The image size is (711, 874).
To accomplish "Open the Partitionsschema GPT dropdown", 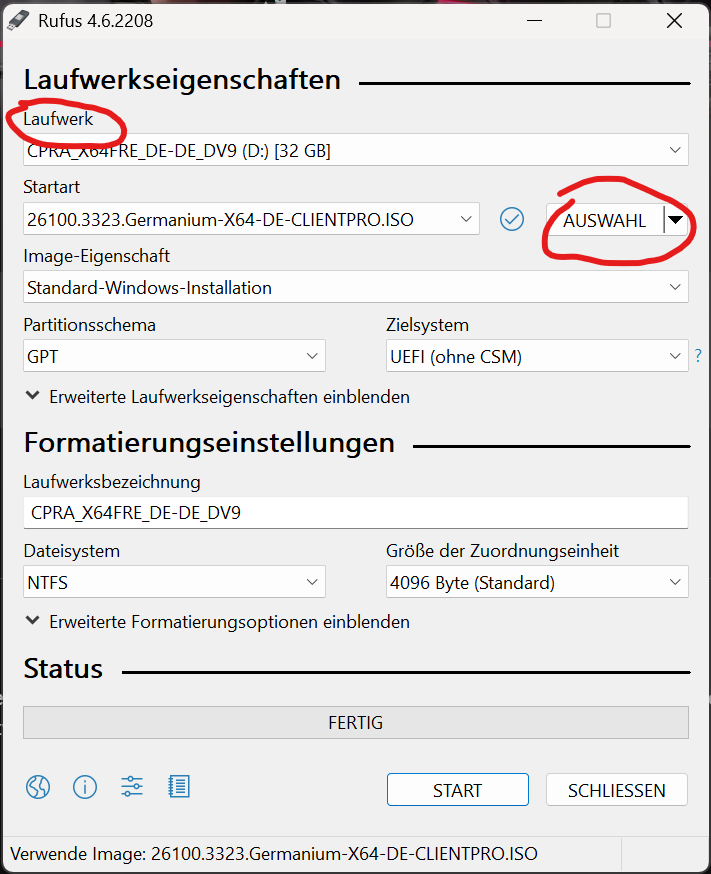I will [174, 356].
